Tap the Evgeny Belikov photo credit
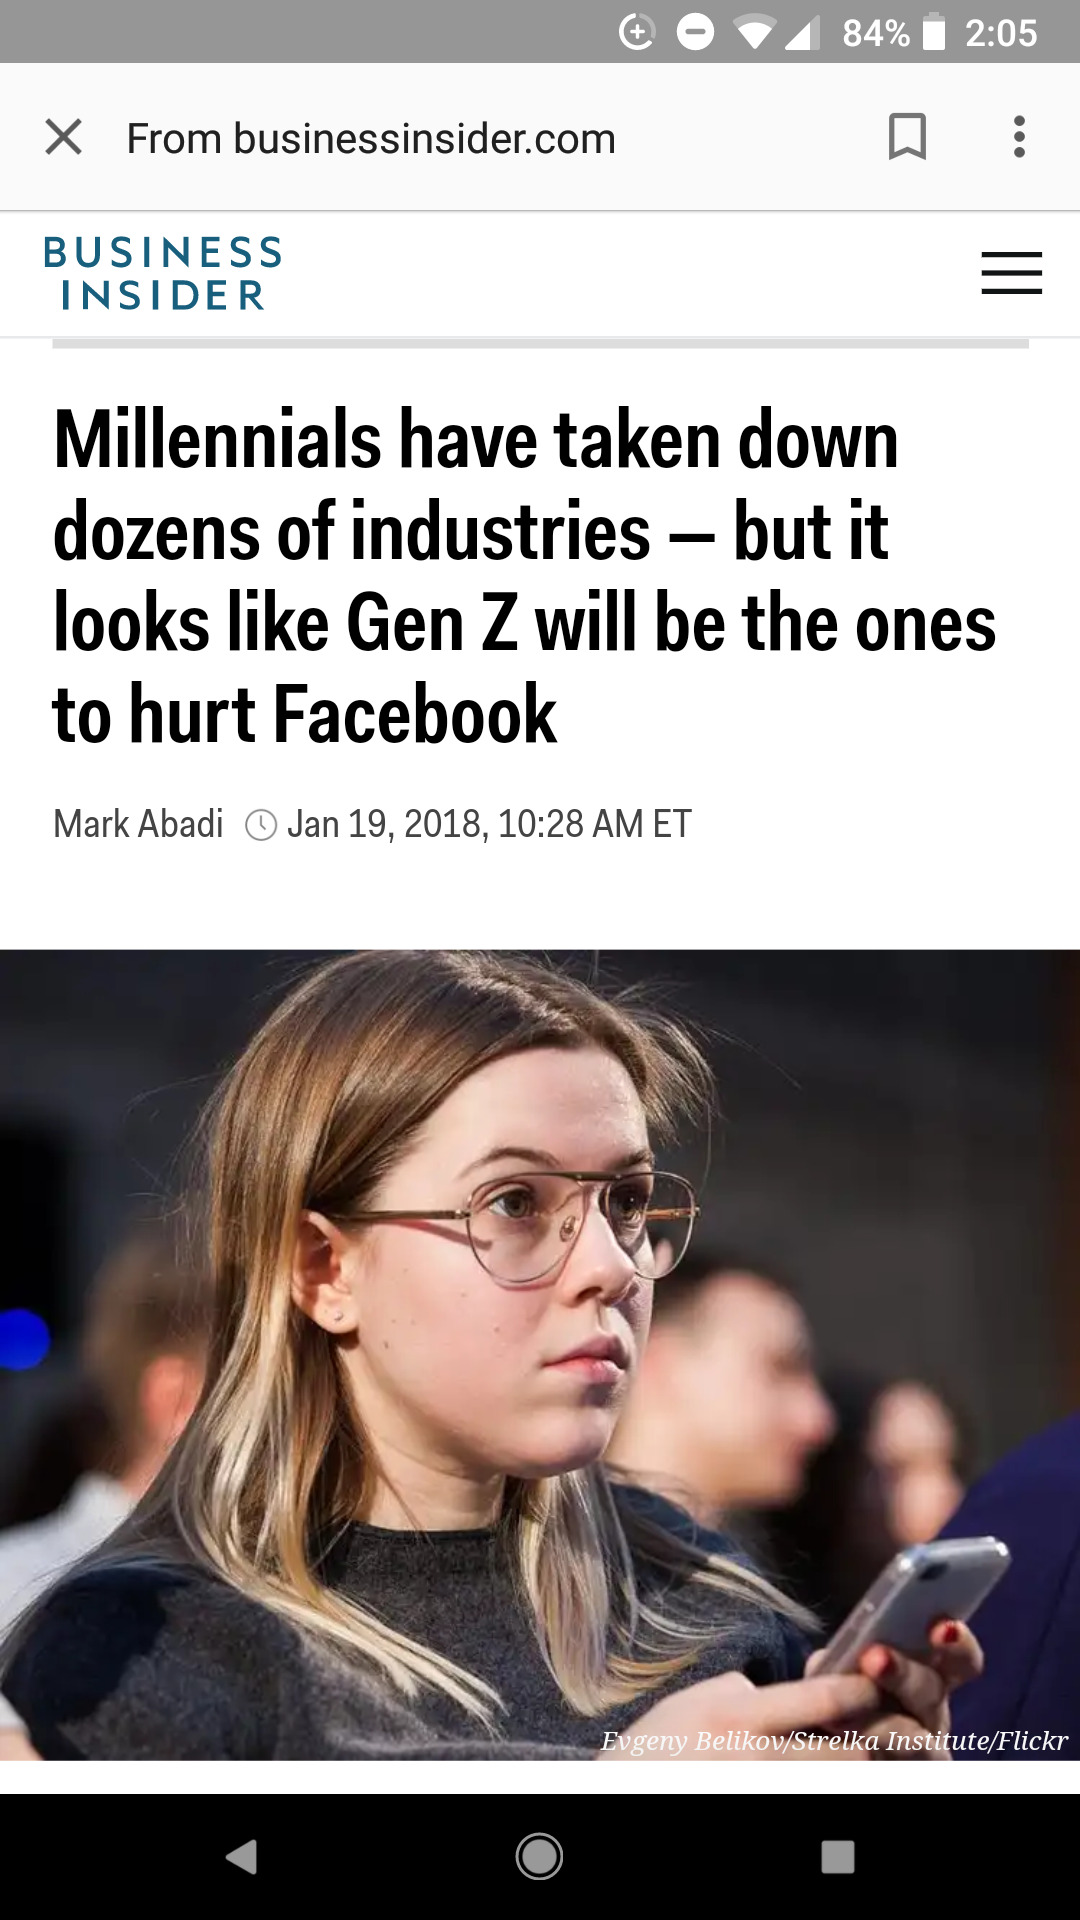Viewport: 1080px width, 1920px height. coord(834,1741)
